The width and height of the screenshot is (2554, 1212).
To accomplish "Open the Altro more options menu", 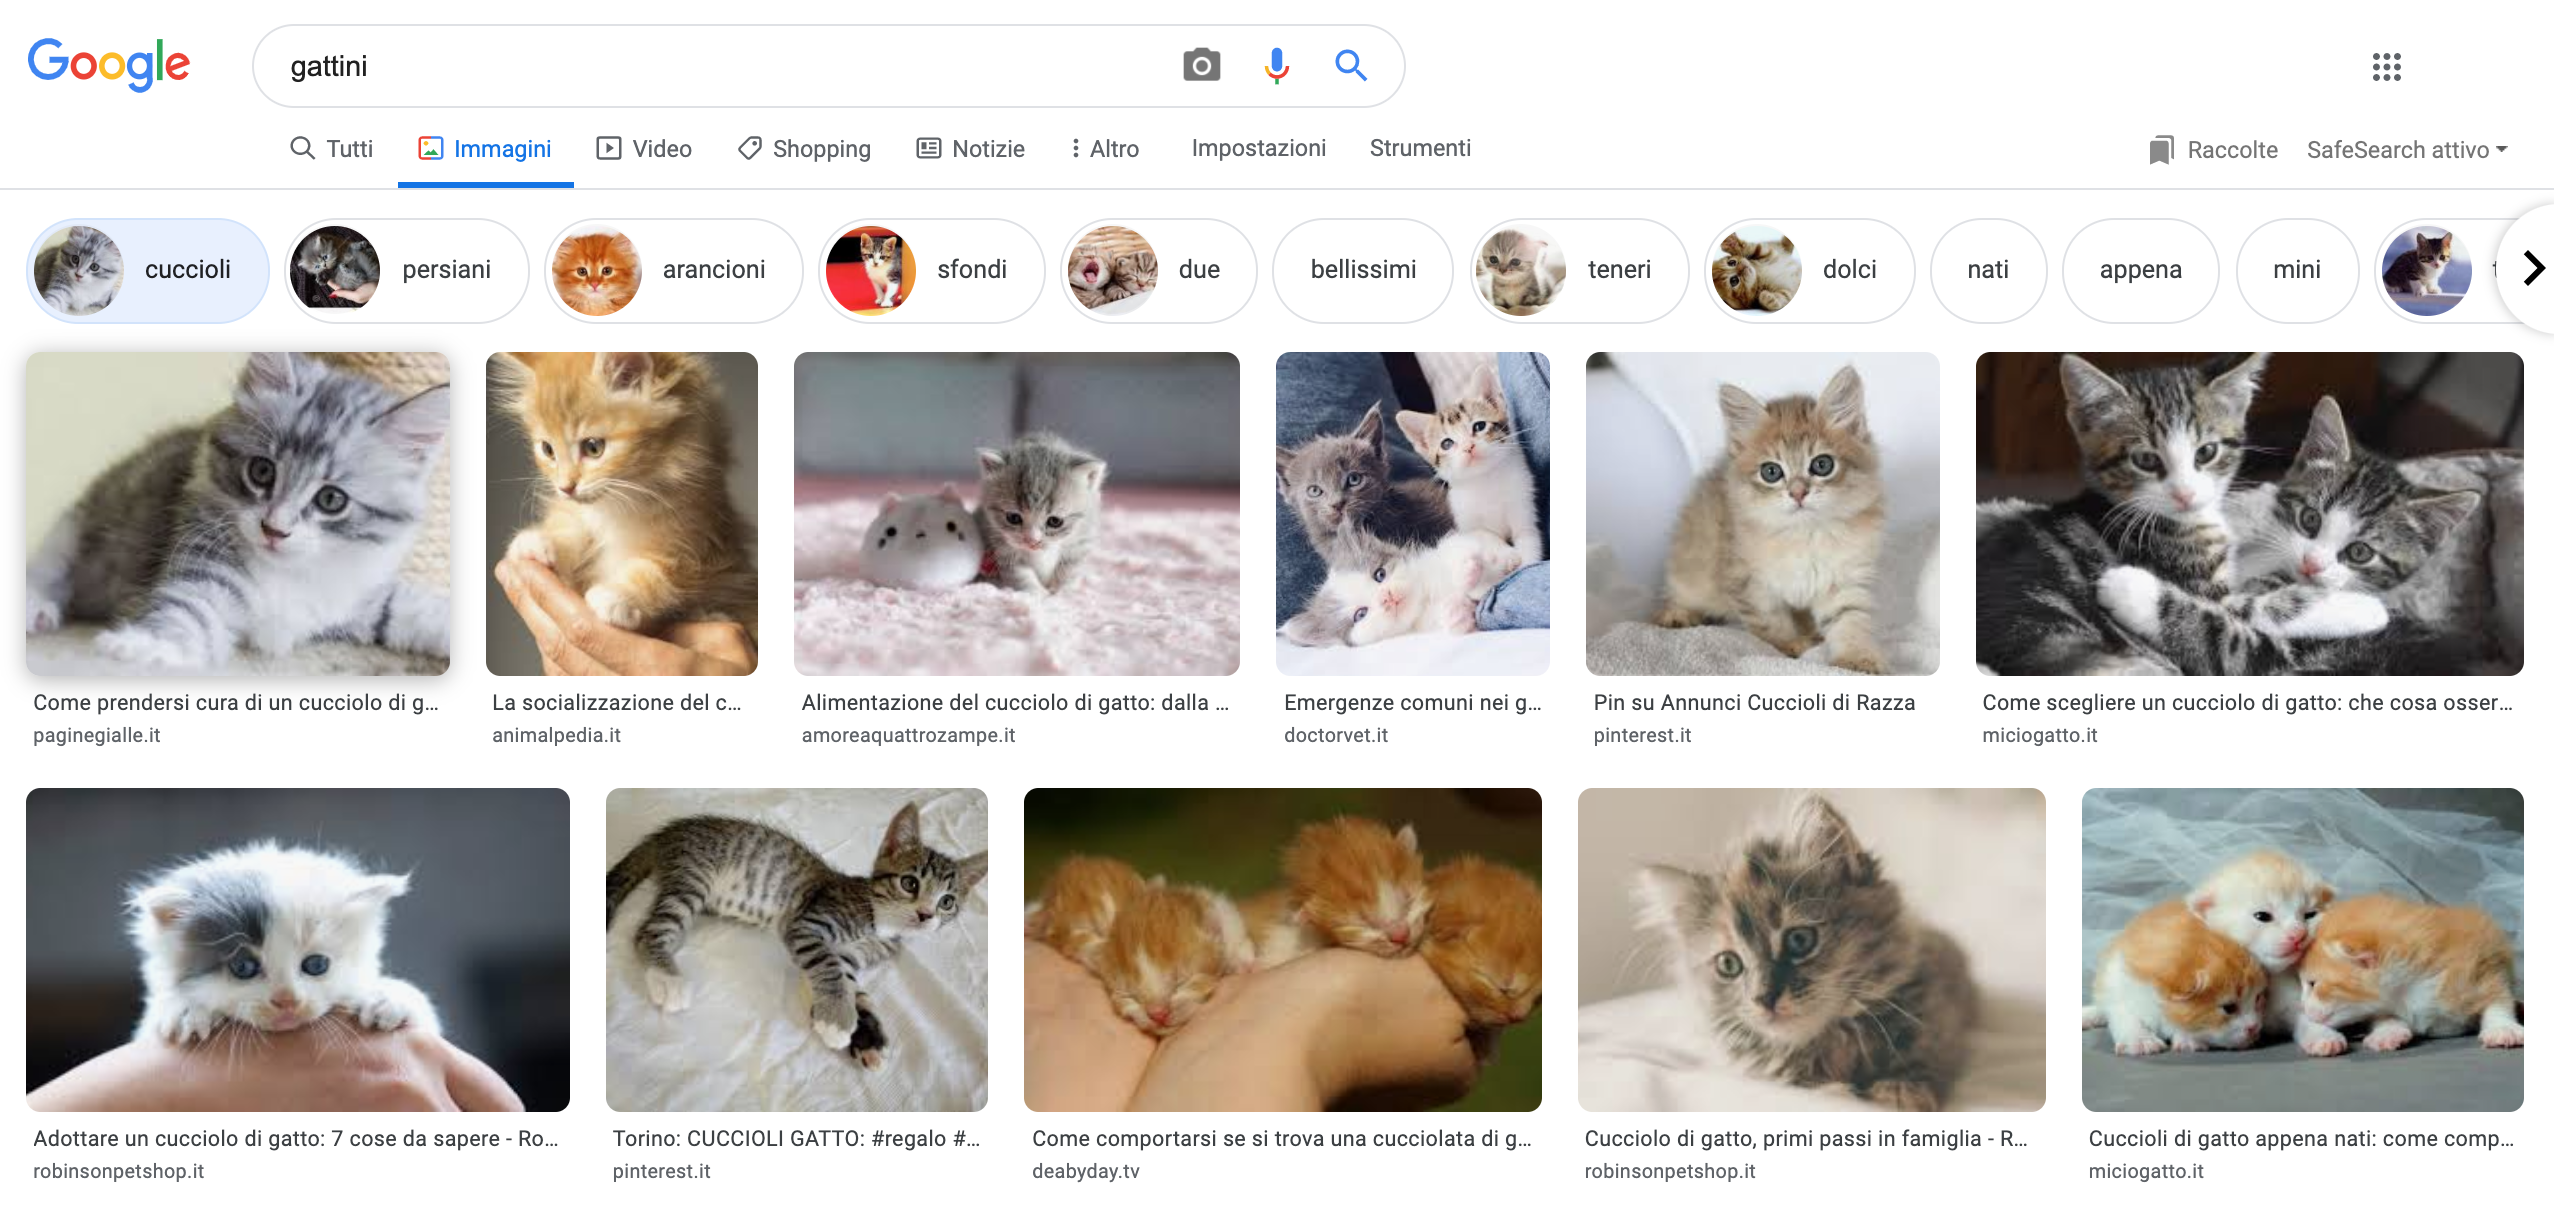I will coord(1104,149).
